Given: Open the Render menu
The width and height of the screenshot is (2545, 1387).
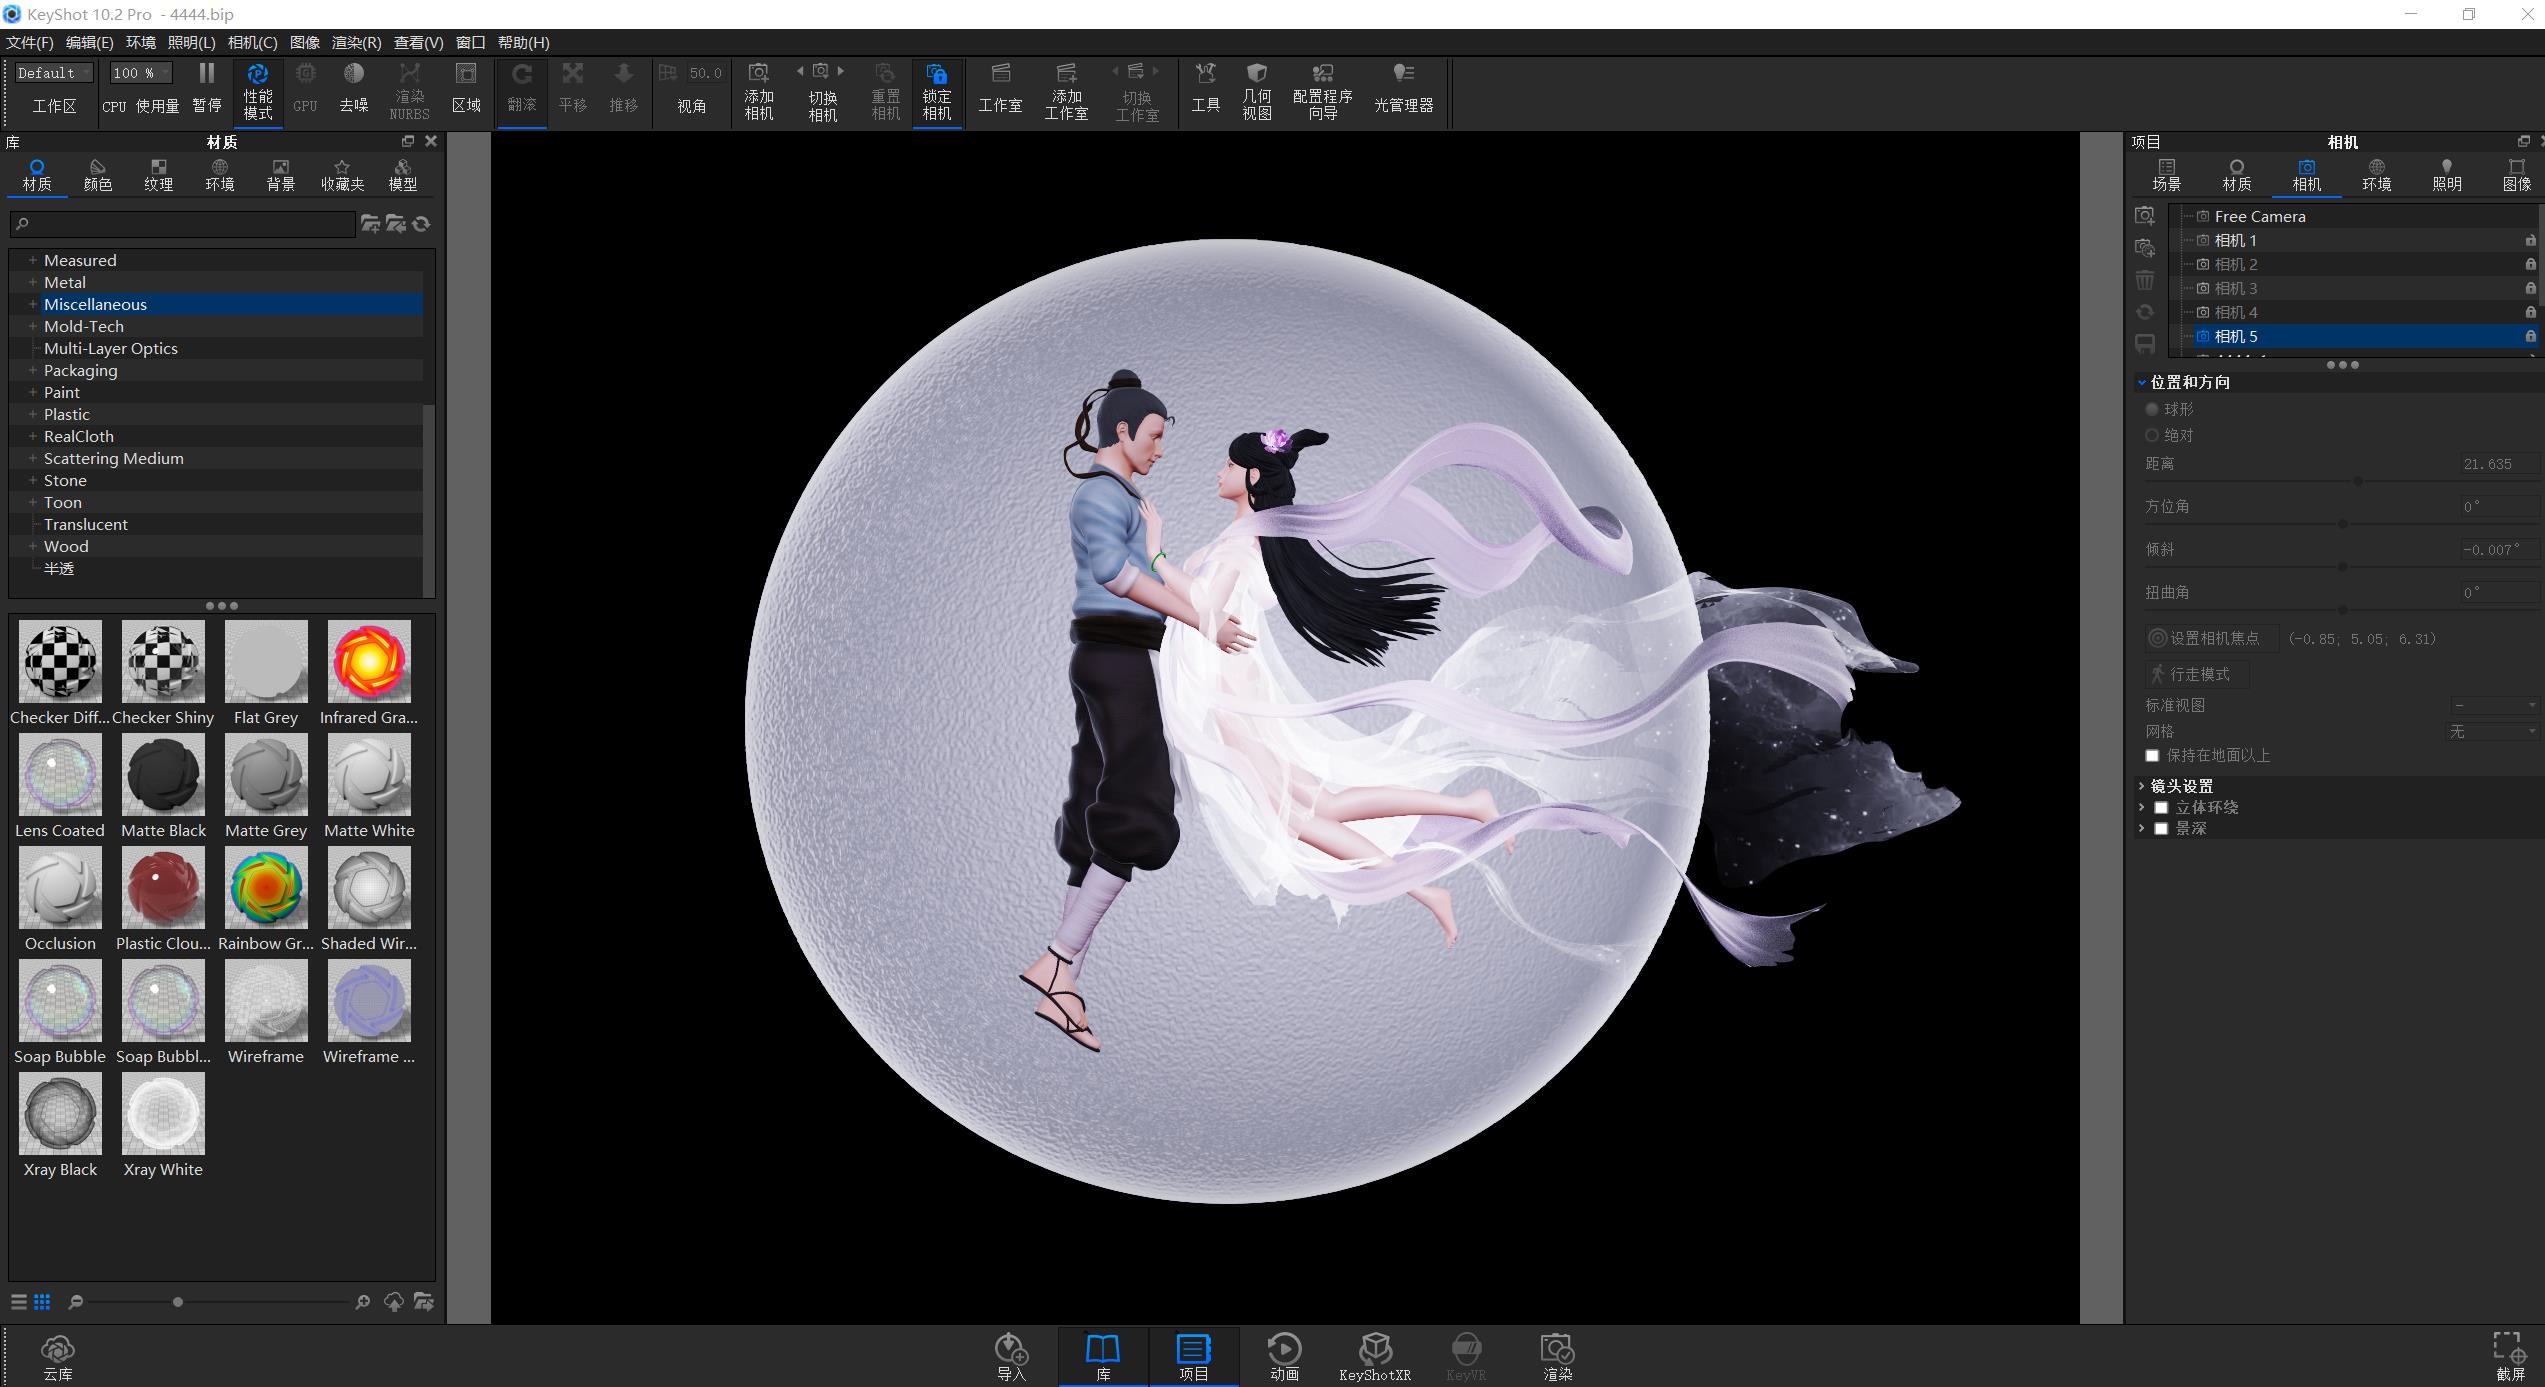Looking at the screenshot, I should tap(356, 42).
